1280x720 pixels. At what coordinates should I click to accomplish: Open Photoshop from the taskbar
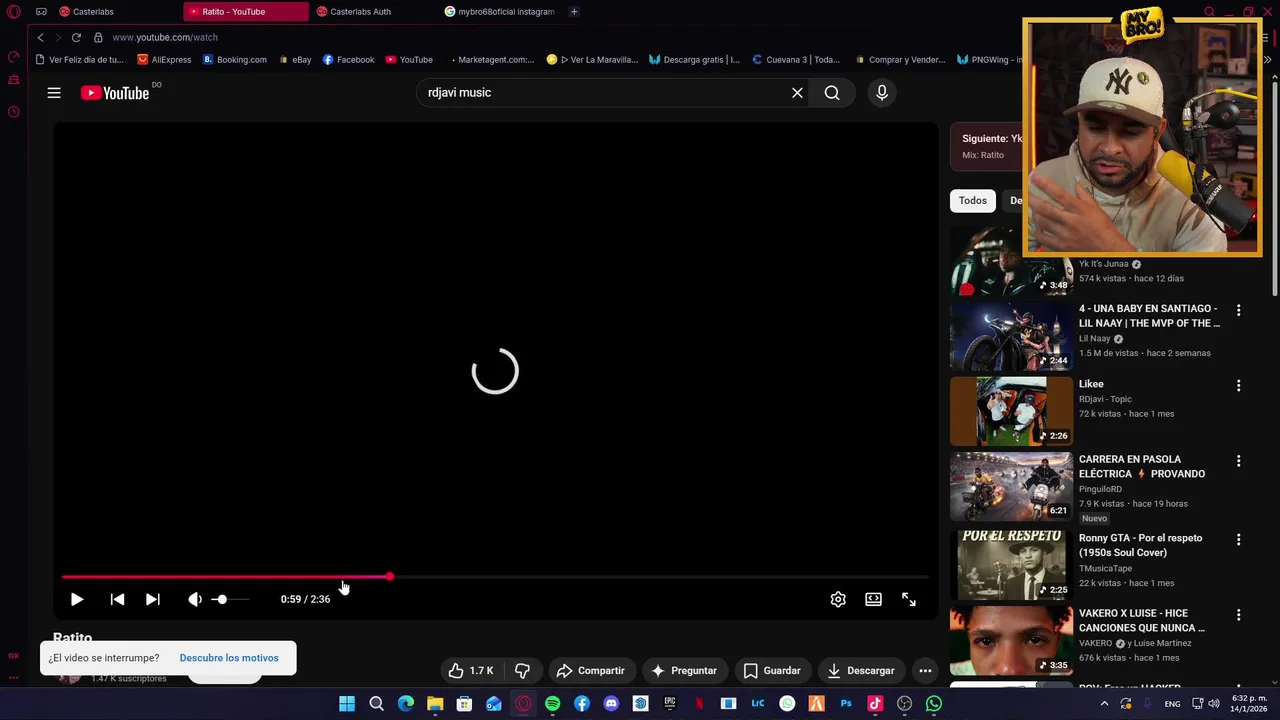tap(846, 704)
